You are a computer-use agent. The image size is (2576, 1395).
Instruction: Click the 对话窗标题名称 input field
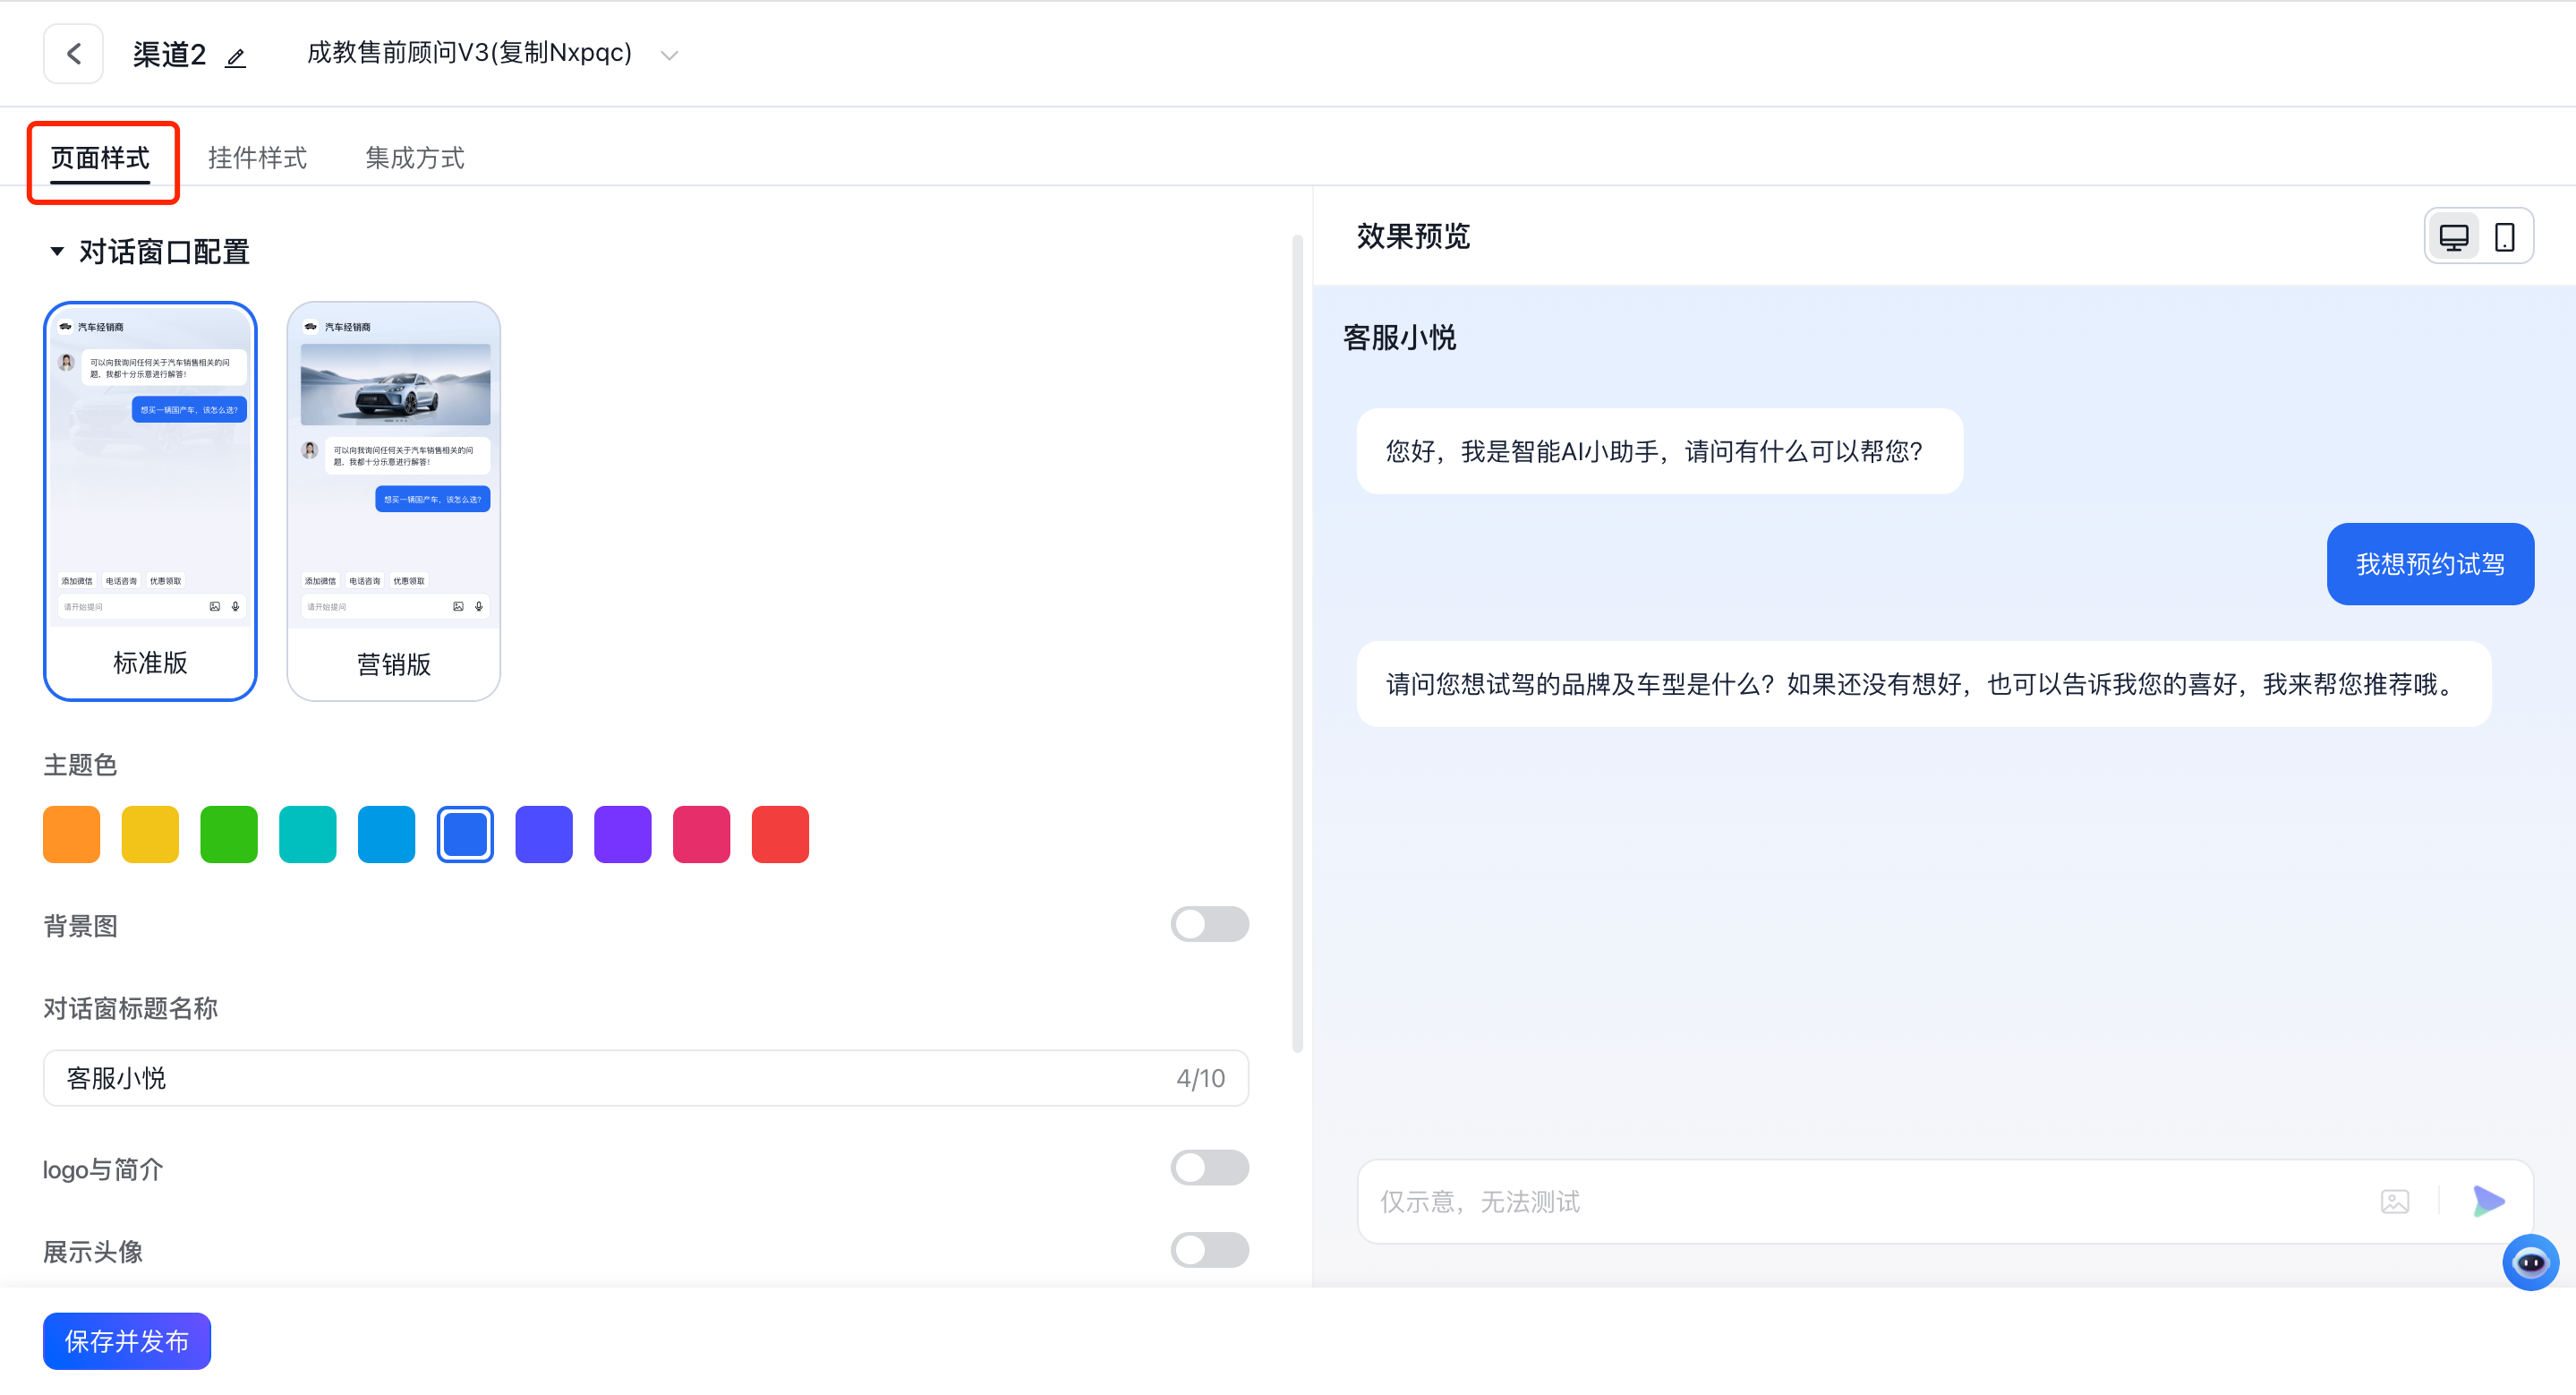coord(600,1078)
